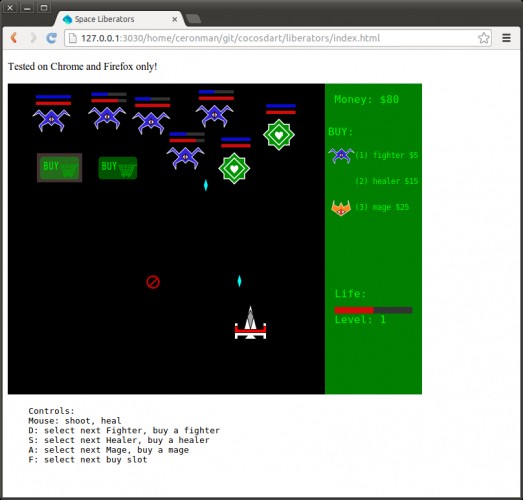
Task: Open a new tab with the blank tab button
Action: pyautogui.click(x=193, y=19)
